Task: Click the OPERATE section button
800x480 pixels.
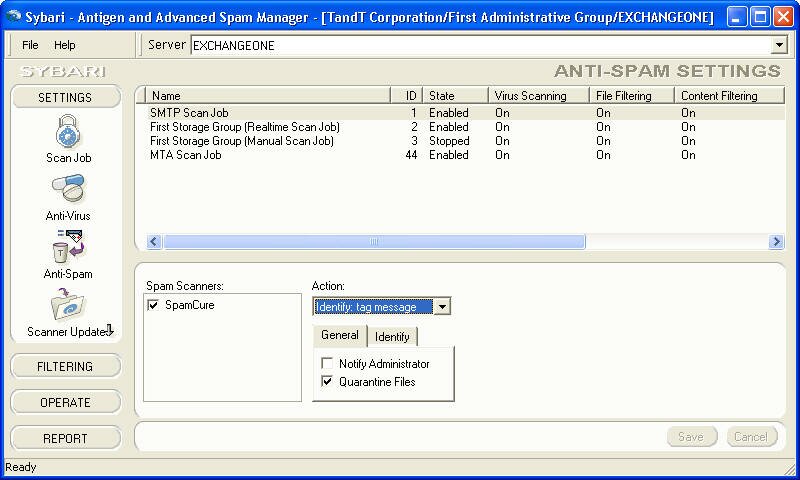Action: 65,403
